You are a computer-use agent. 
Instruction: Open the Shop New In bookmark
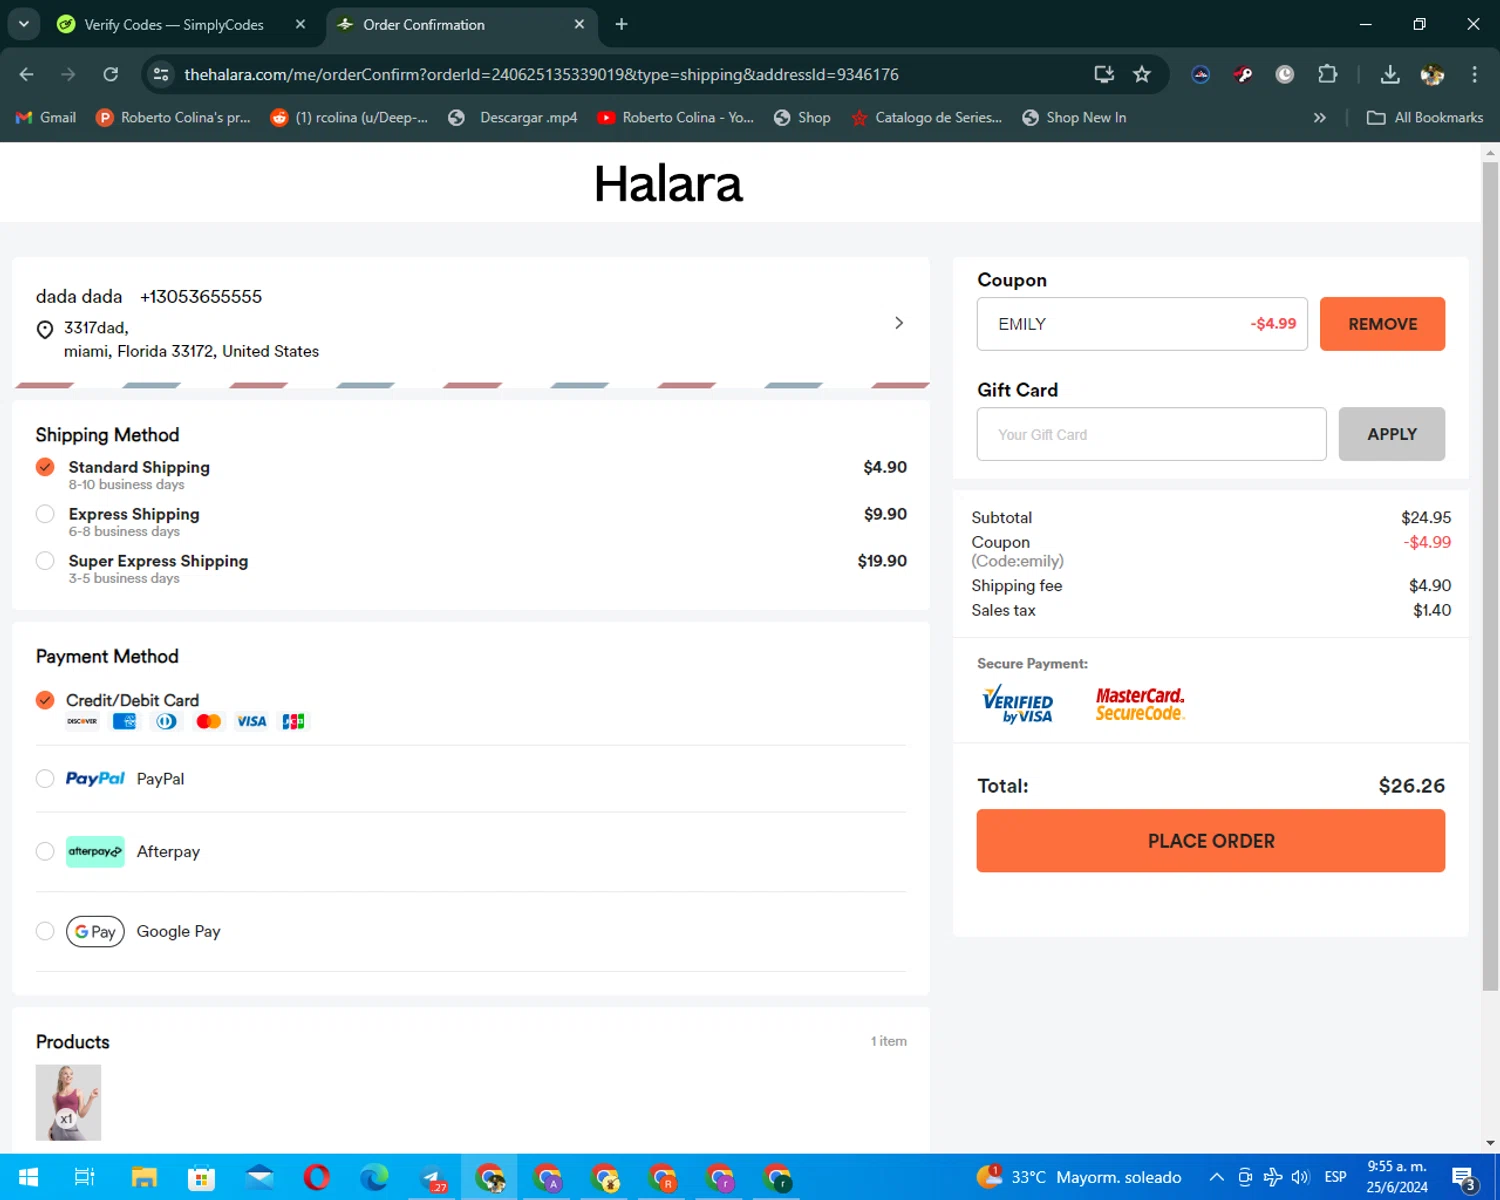pos(1074,117)
